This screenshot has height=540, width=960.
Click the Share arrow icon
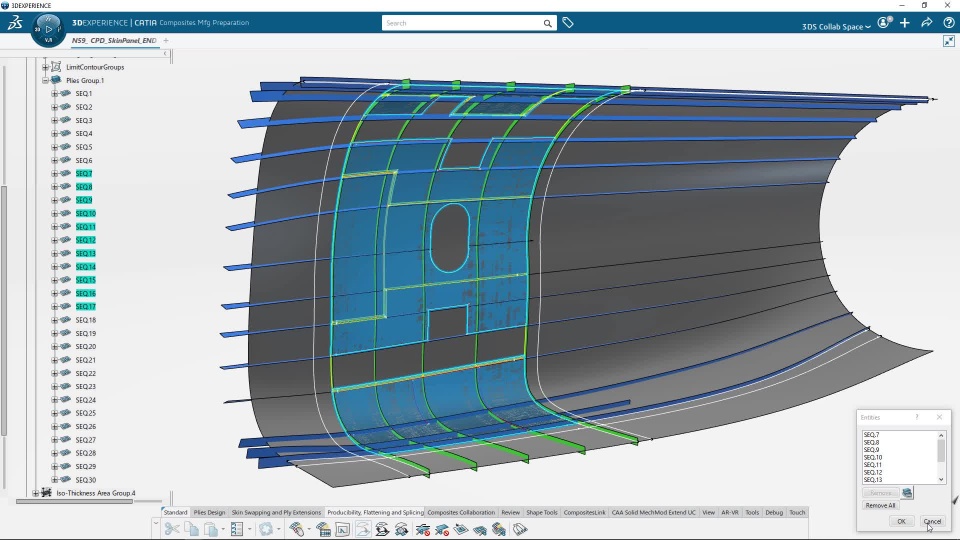tap(927, 23)
